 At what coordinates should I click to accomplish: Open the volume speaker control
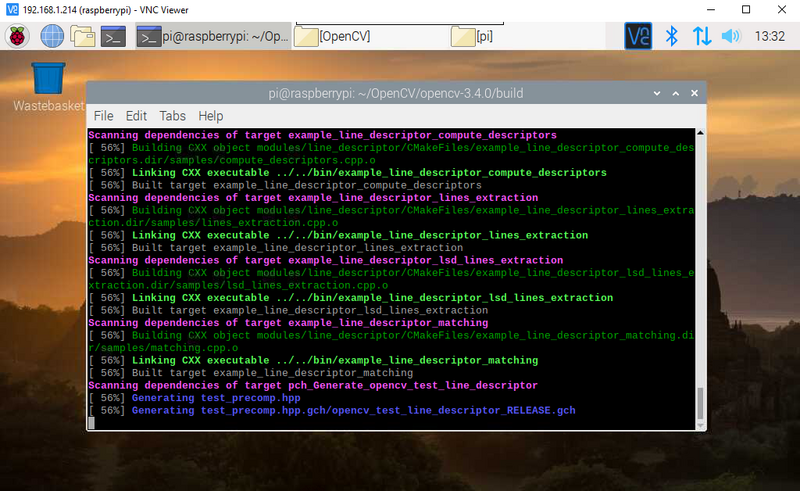[731, 36]
